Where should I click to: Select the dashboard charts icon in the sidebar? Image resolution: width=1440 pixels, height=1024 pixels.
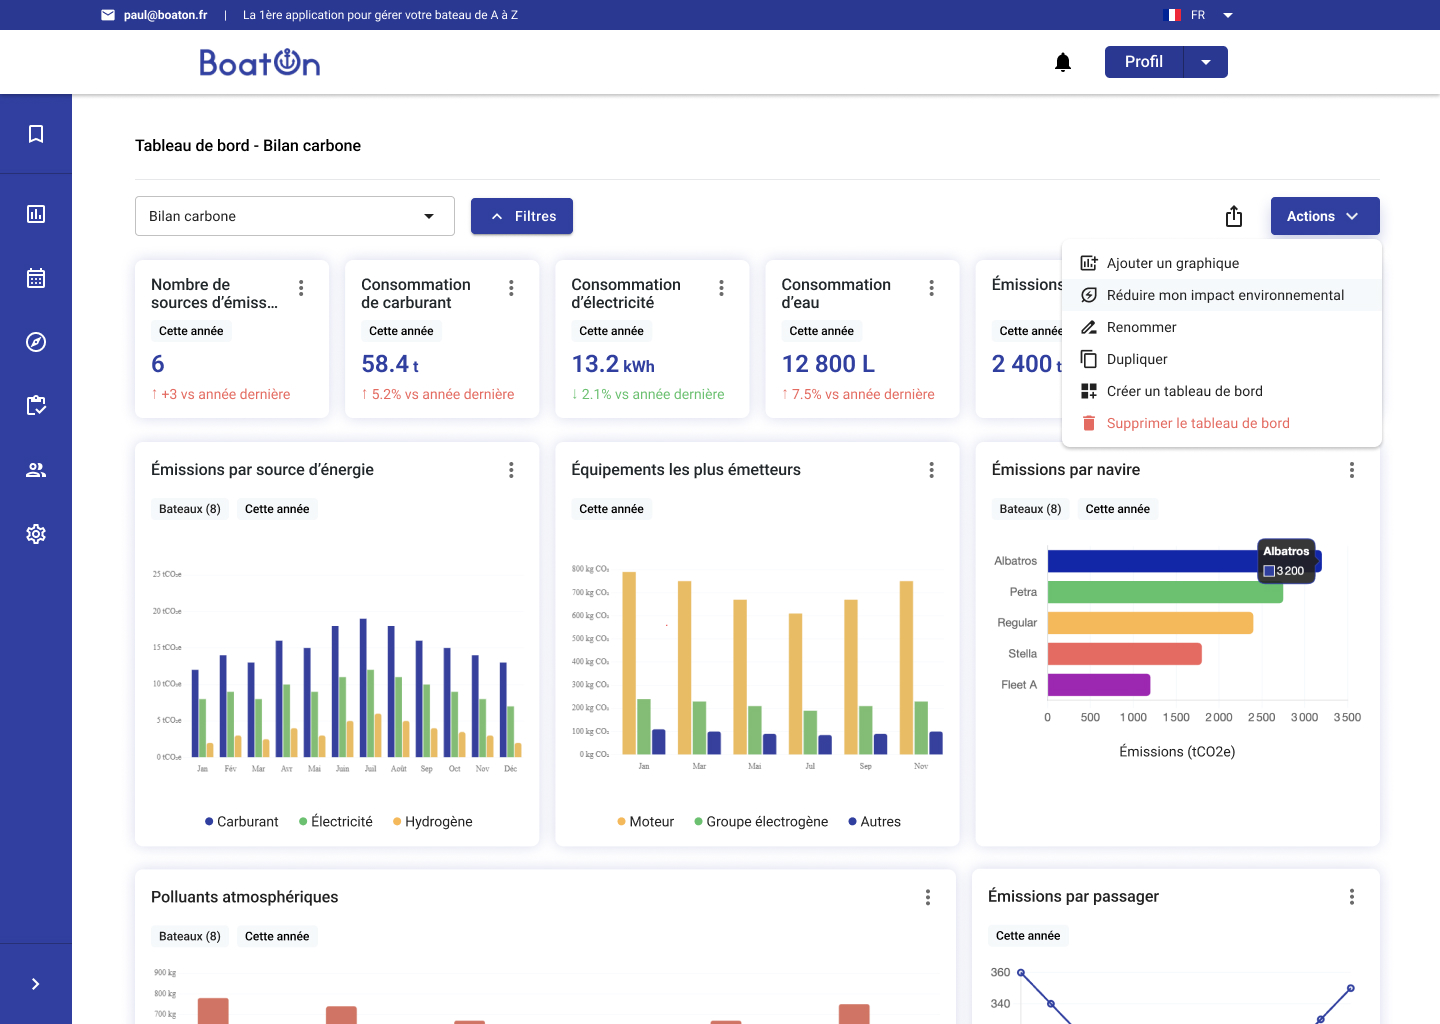pyautogui.click(x=36, y=213)
